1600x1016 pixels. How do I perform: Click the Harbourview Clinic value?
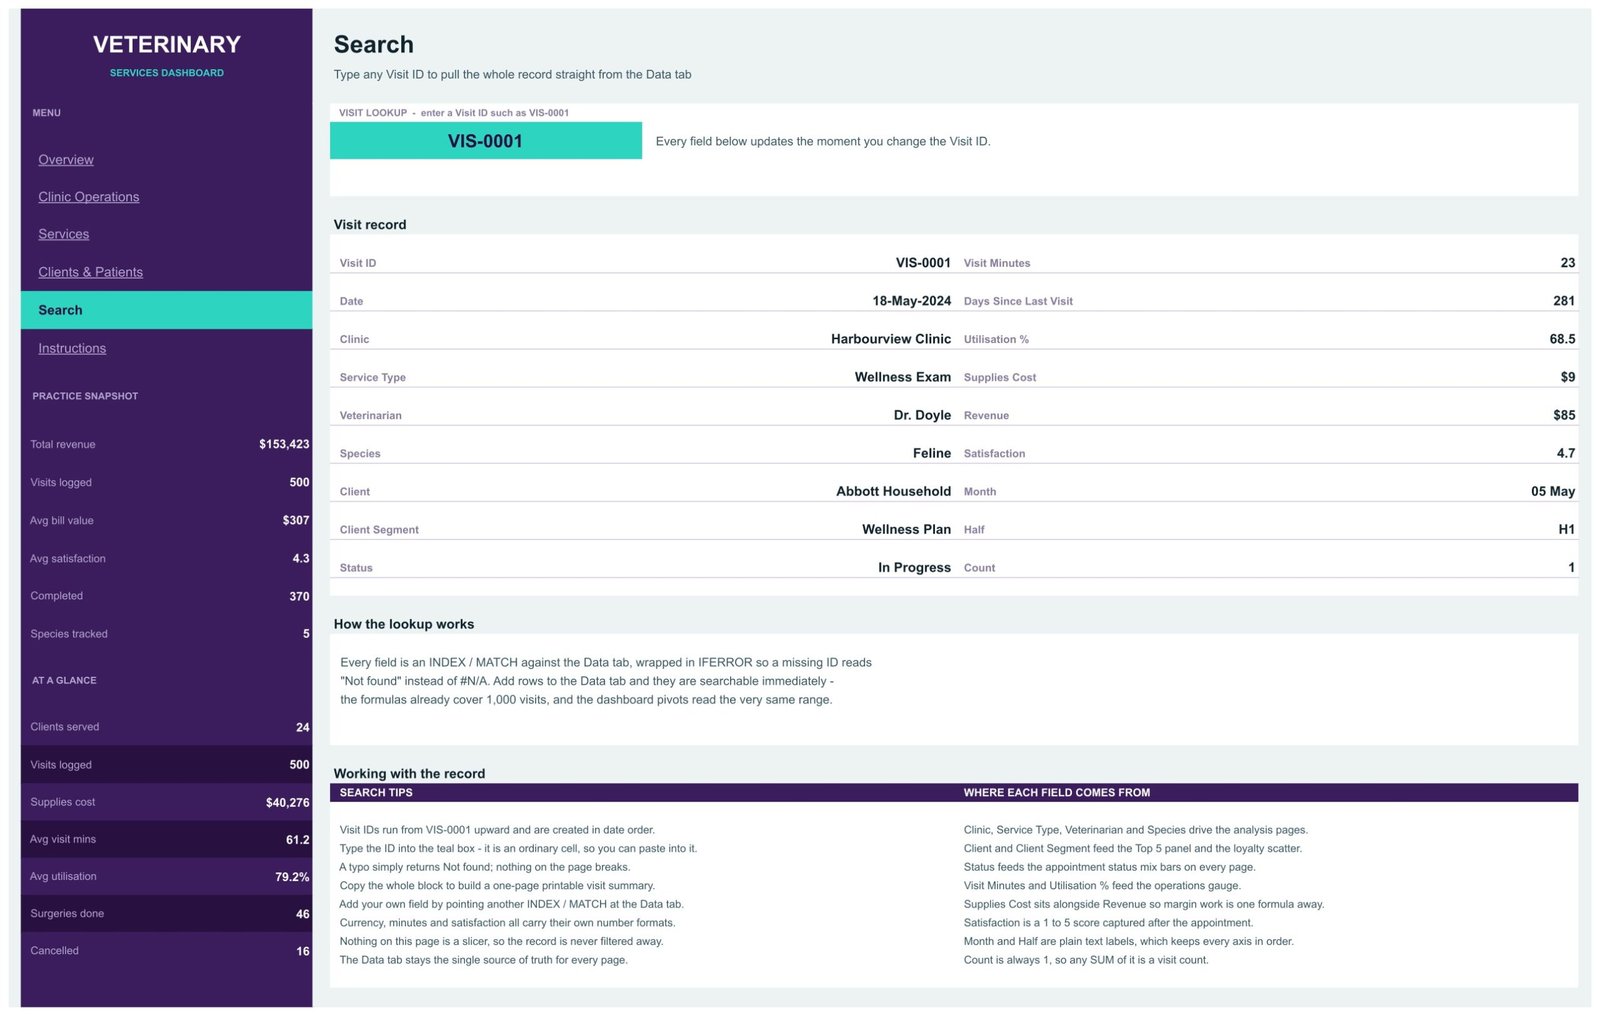point(891,339)
